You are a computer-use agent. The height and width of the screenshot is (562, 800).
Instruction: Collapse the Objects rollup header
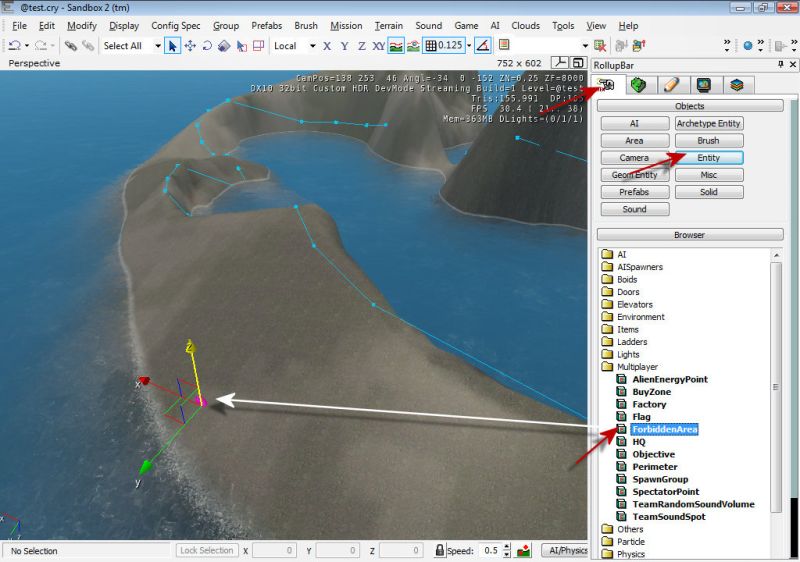[690, 106]
